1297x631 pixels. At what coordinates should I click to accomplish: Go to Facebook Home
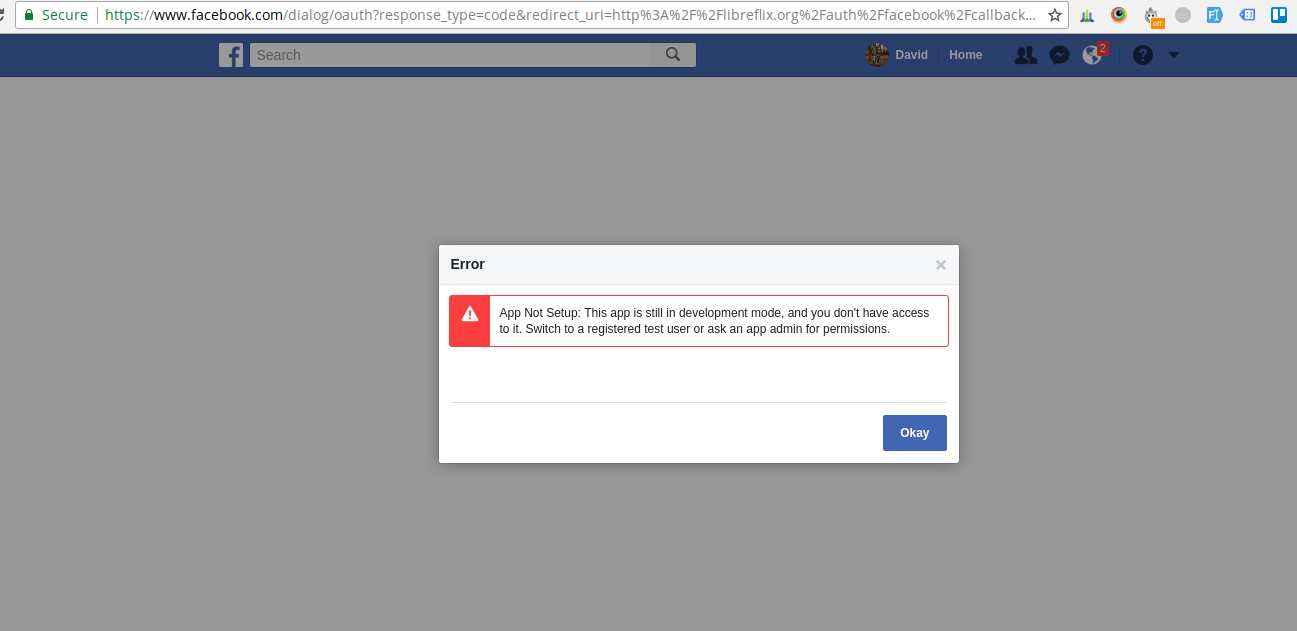965,55
